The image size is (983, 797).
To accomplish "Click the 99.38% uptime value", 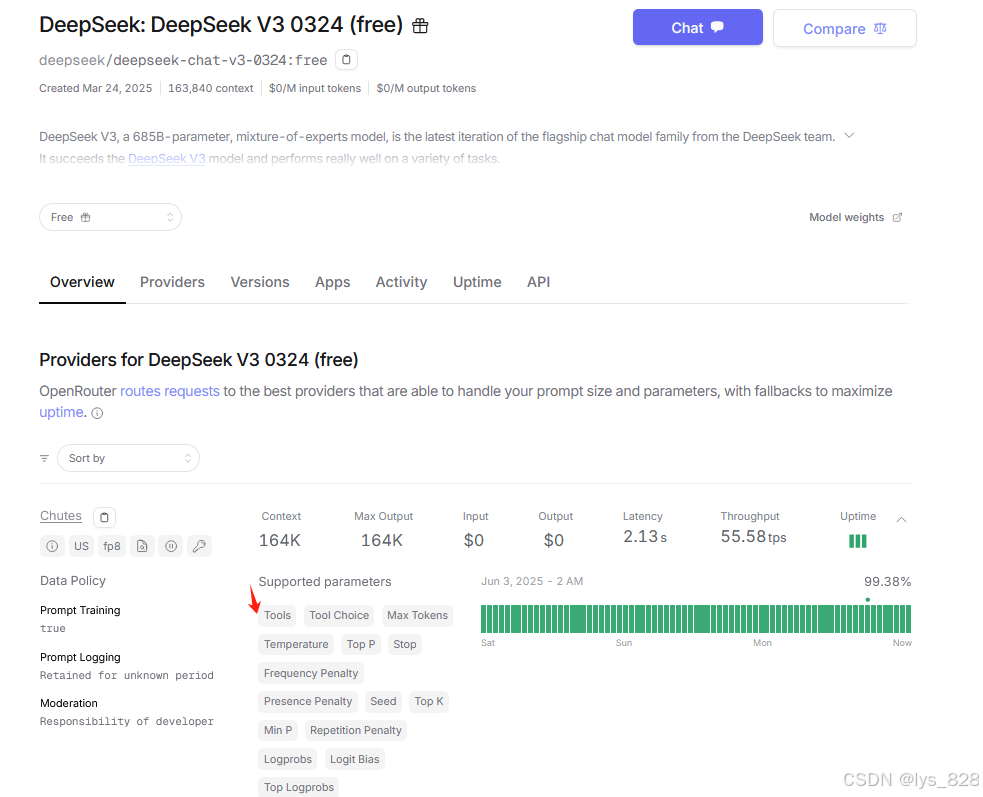I will 887,581.
